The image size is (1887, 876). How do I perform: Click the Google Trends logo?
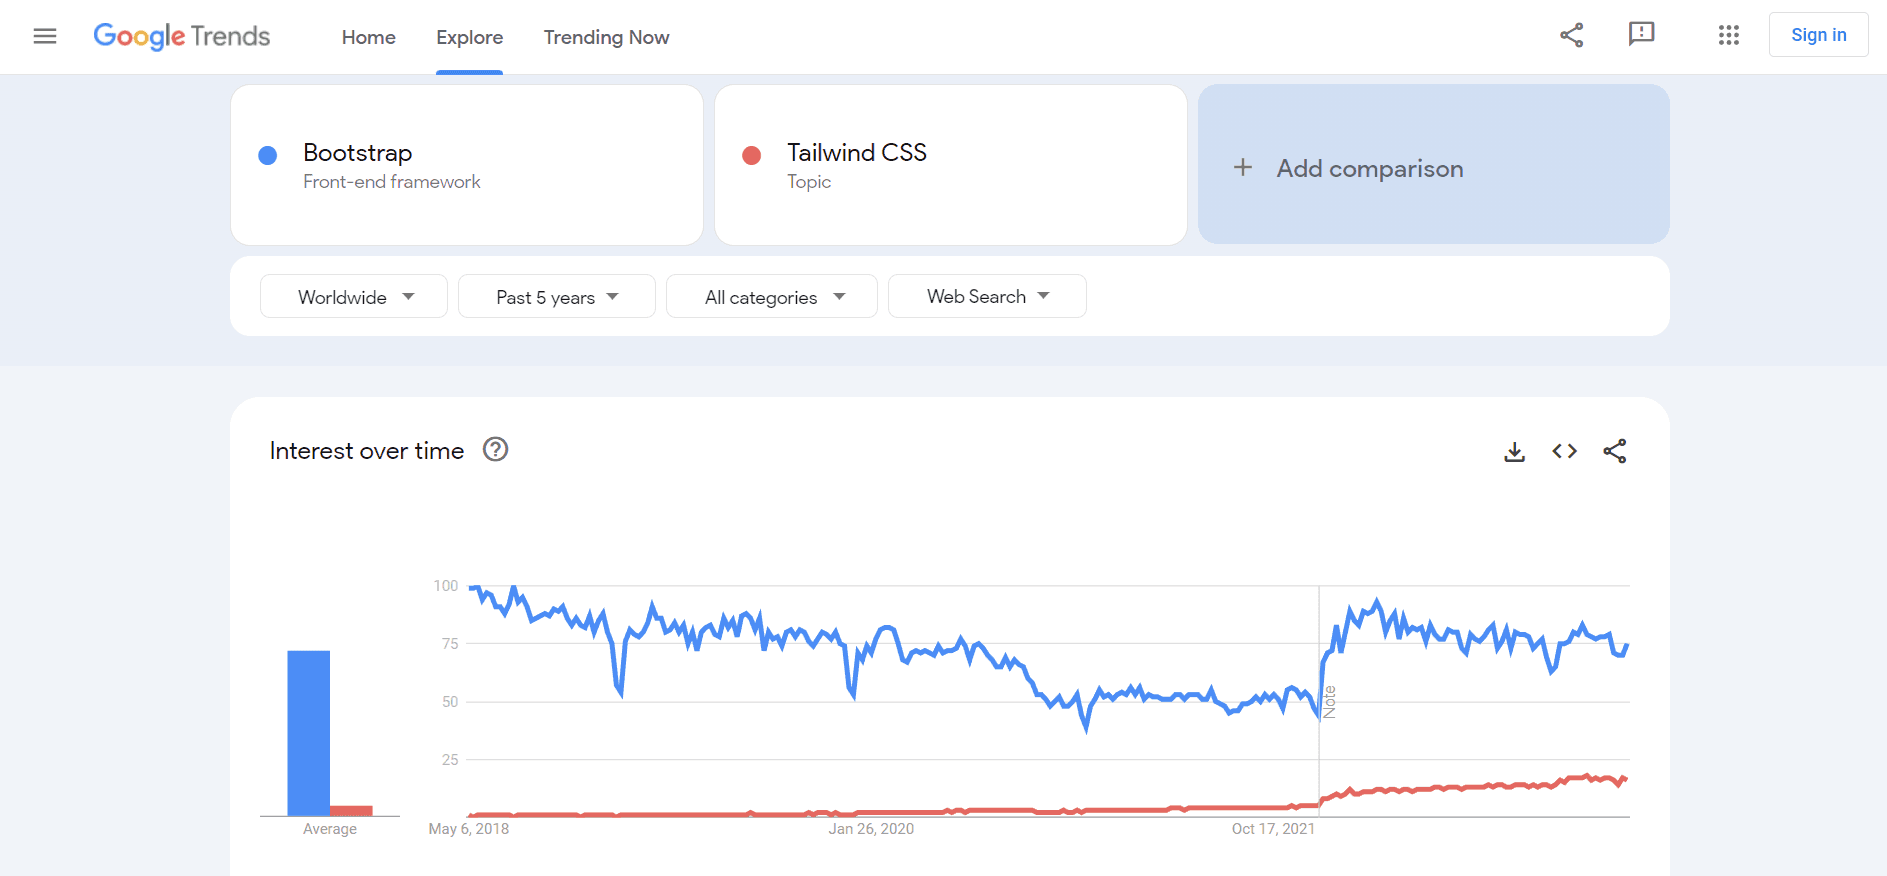click(x=181, y=36)
